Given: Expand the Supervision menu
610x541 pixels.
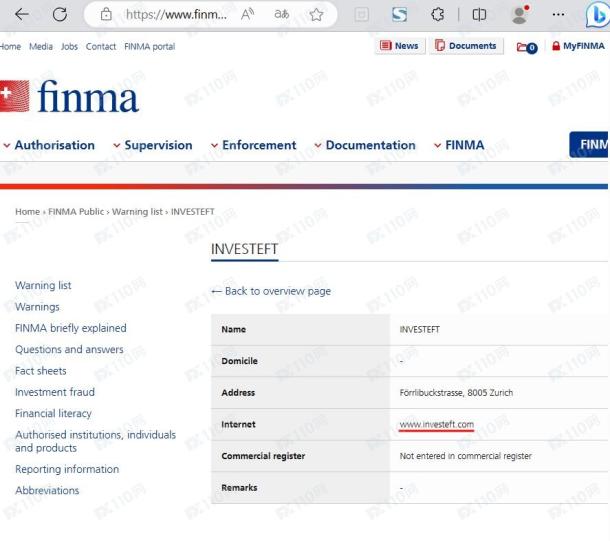Looking at the screenshot, I should pos(153,145).
